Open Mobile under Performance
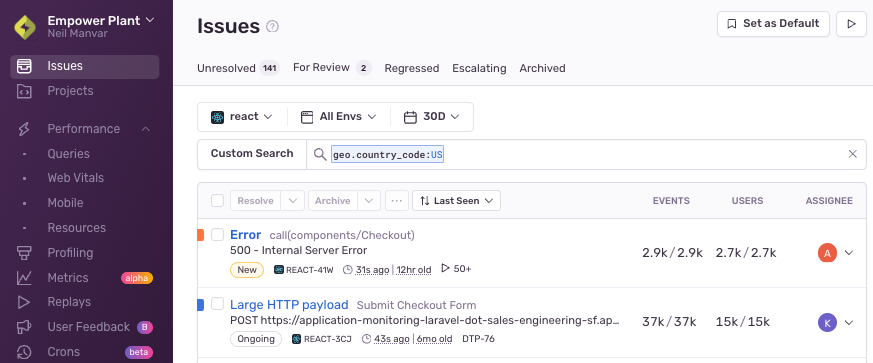This screenshot has width=873, height=363. [x=65, y=203]
